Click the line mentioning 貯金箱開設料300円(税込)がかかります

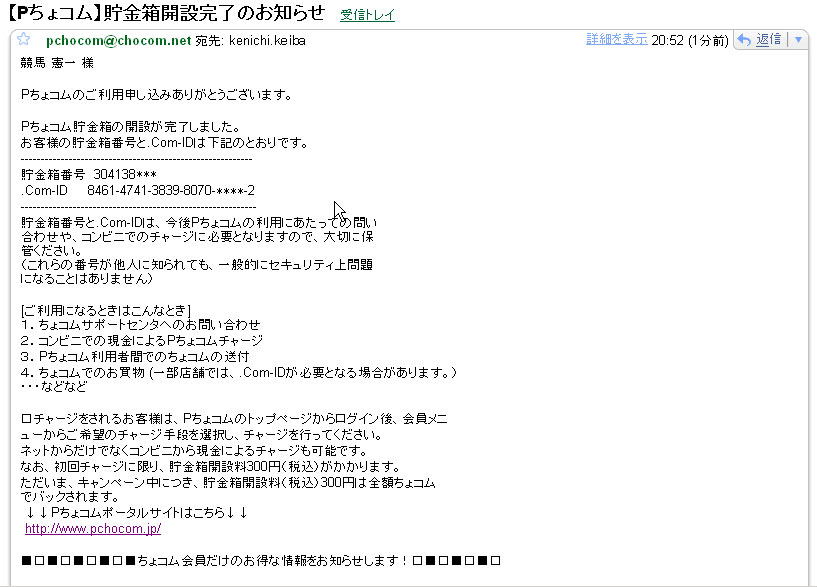(x=211, y=467)
